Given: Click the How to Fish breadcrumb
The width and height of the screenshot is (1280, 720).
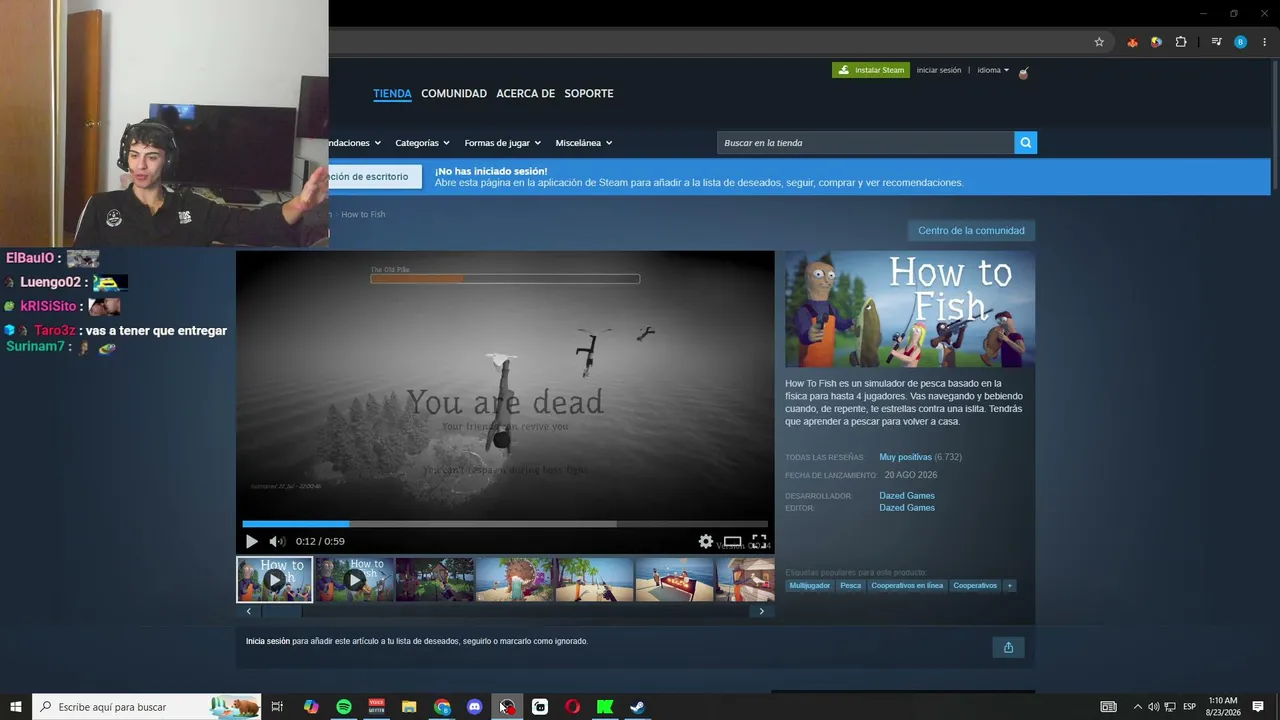Looking at the screenshot, I should tap(363, 214).
